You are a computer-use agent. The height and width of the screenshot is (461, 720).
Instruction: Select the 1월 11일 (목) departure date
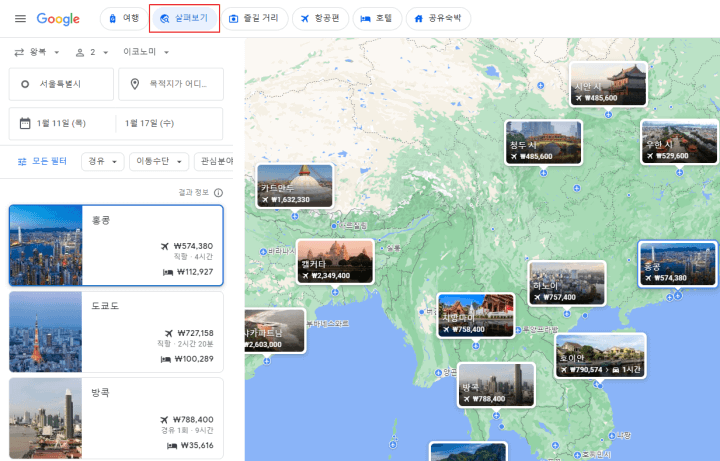click(61, 124)
